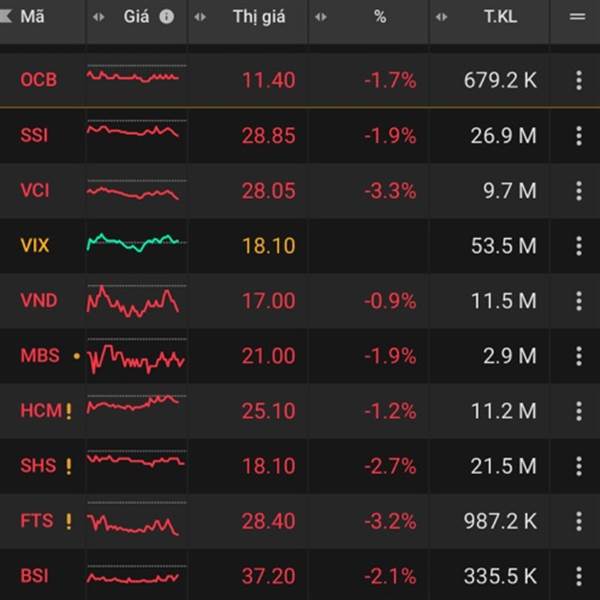600x600 pixels.
Task: Open the three-dot menu for BSI
Action: pyautogui.click(x=578, y=576)
